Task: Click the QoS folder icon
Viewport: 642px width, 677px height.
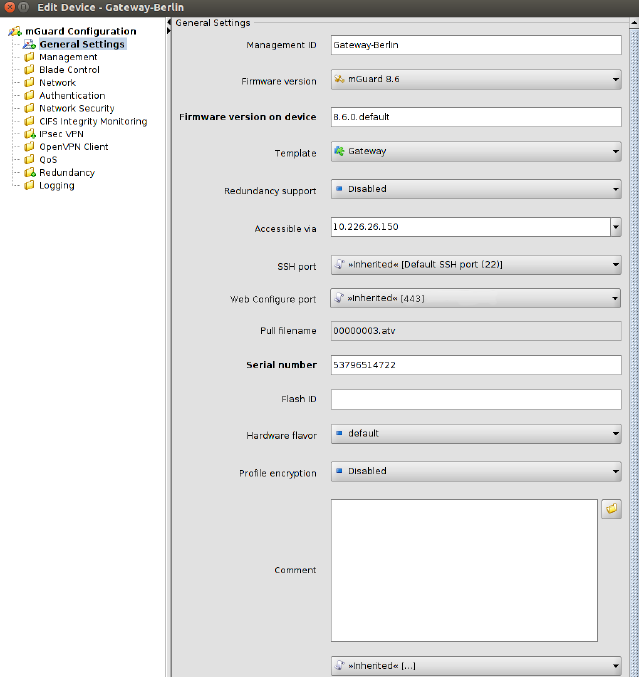Action: click(x=30, y=160)
